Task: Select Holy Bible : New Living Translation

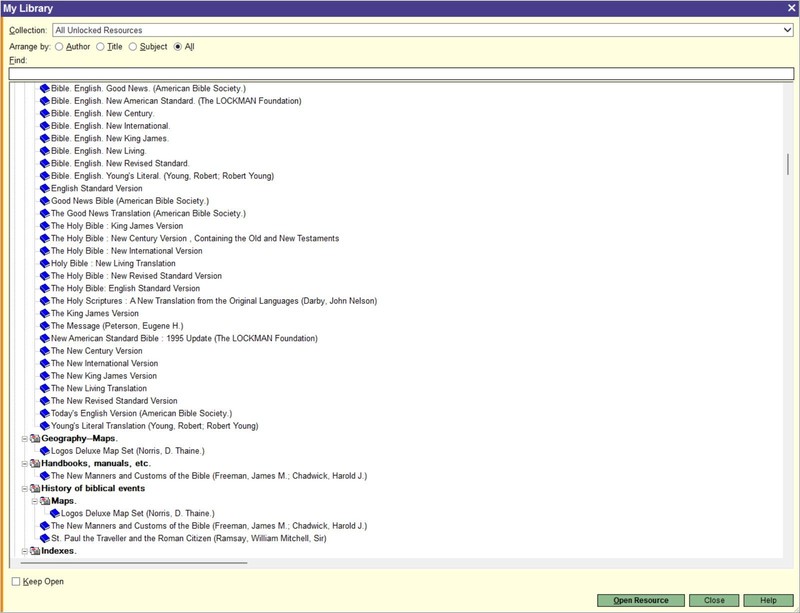Action: [113, 263]
